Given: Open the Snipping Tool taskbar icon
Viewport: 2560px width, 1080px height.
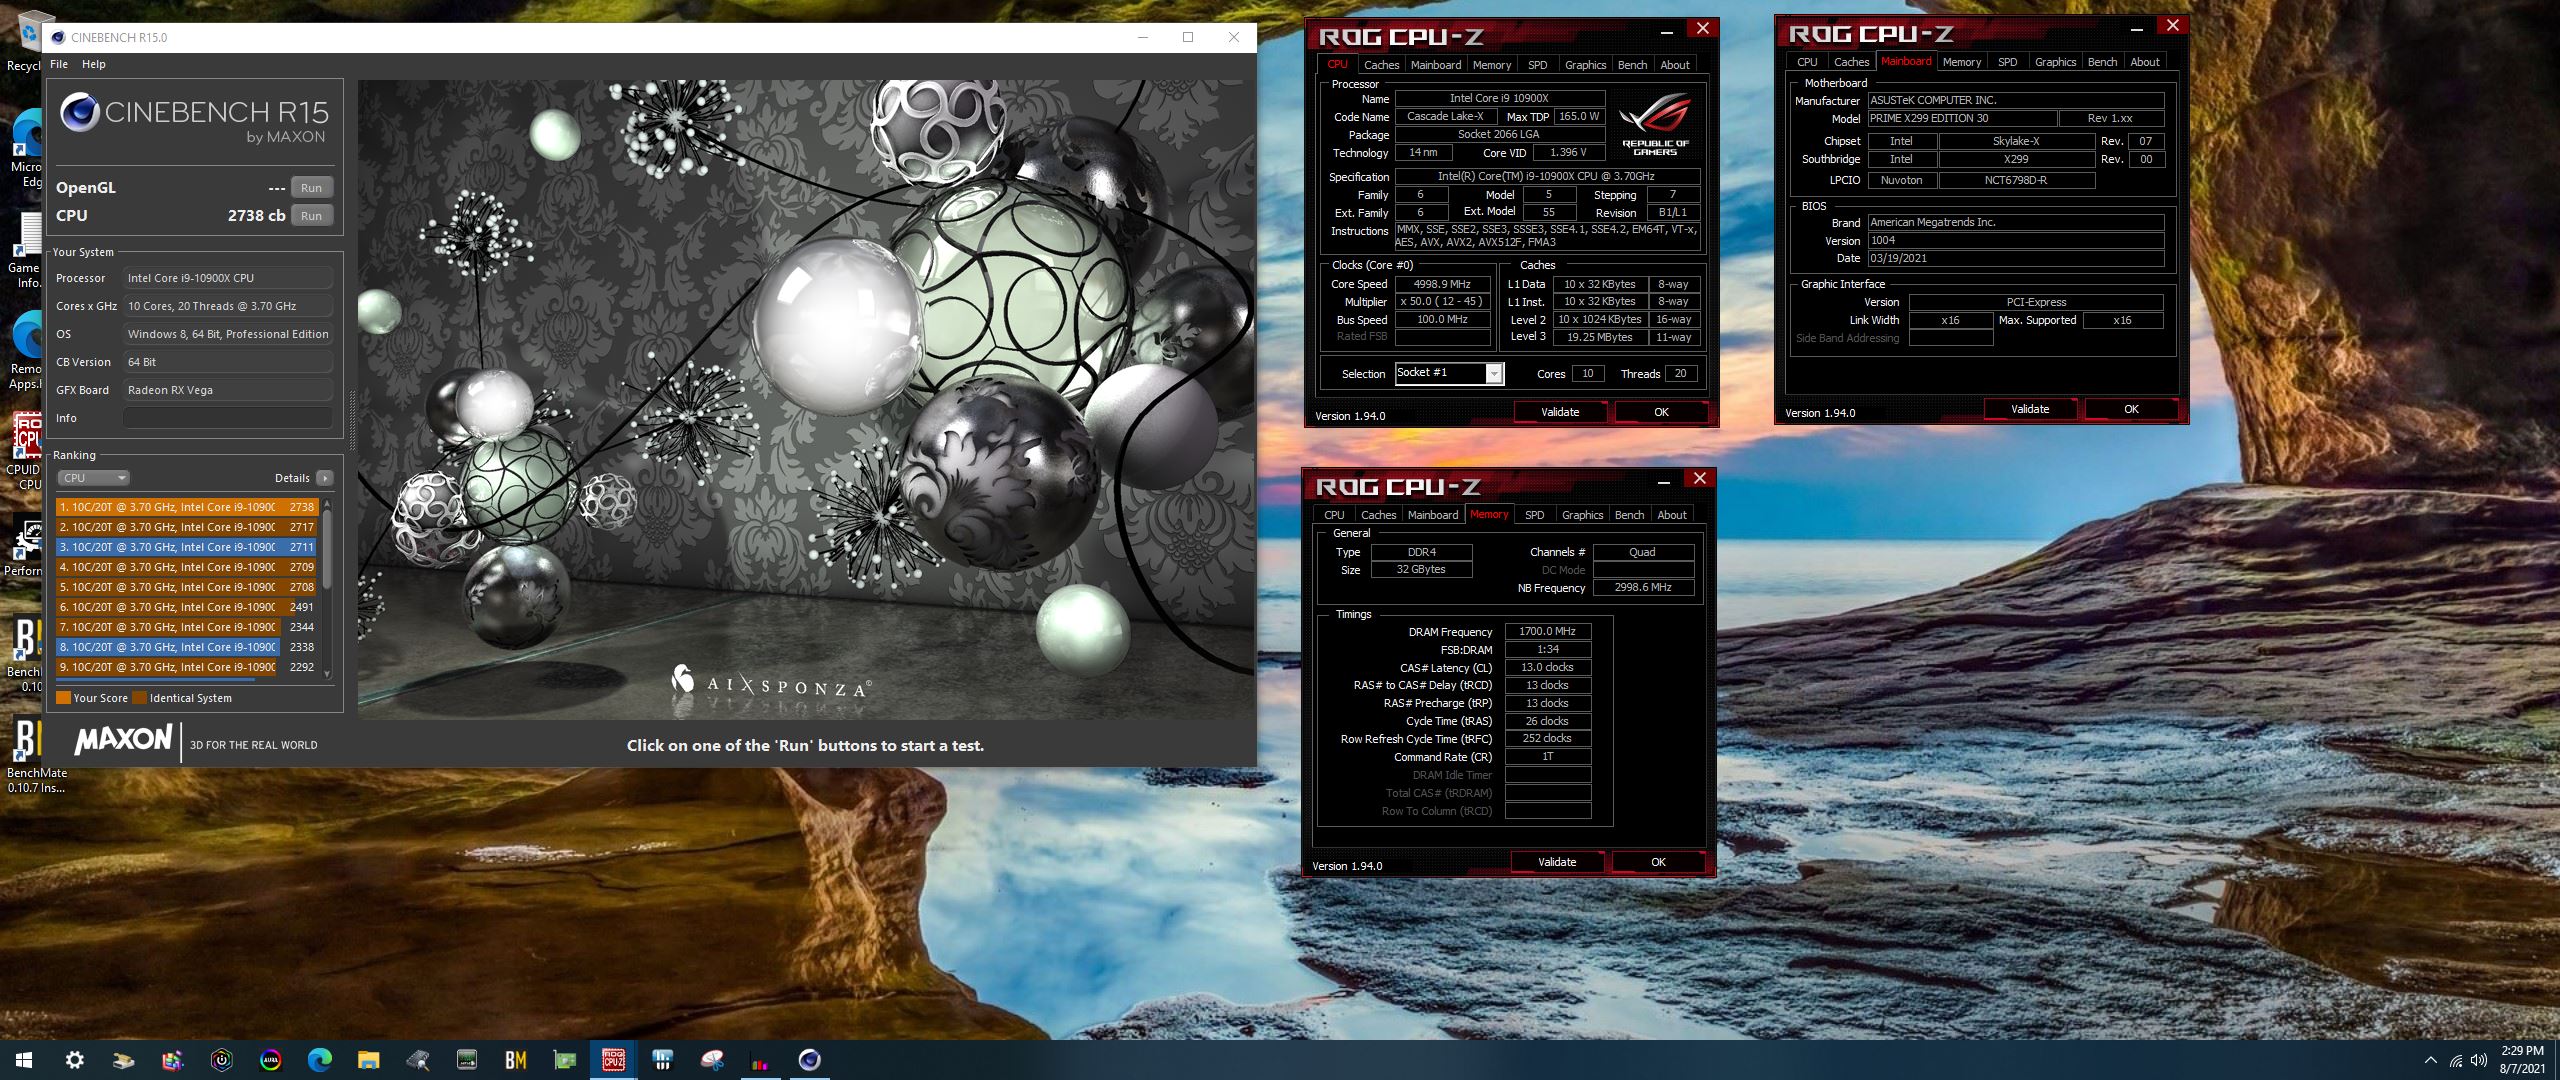Looking at the screenshot, I should (x=712, y=1060).
